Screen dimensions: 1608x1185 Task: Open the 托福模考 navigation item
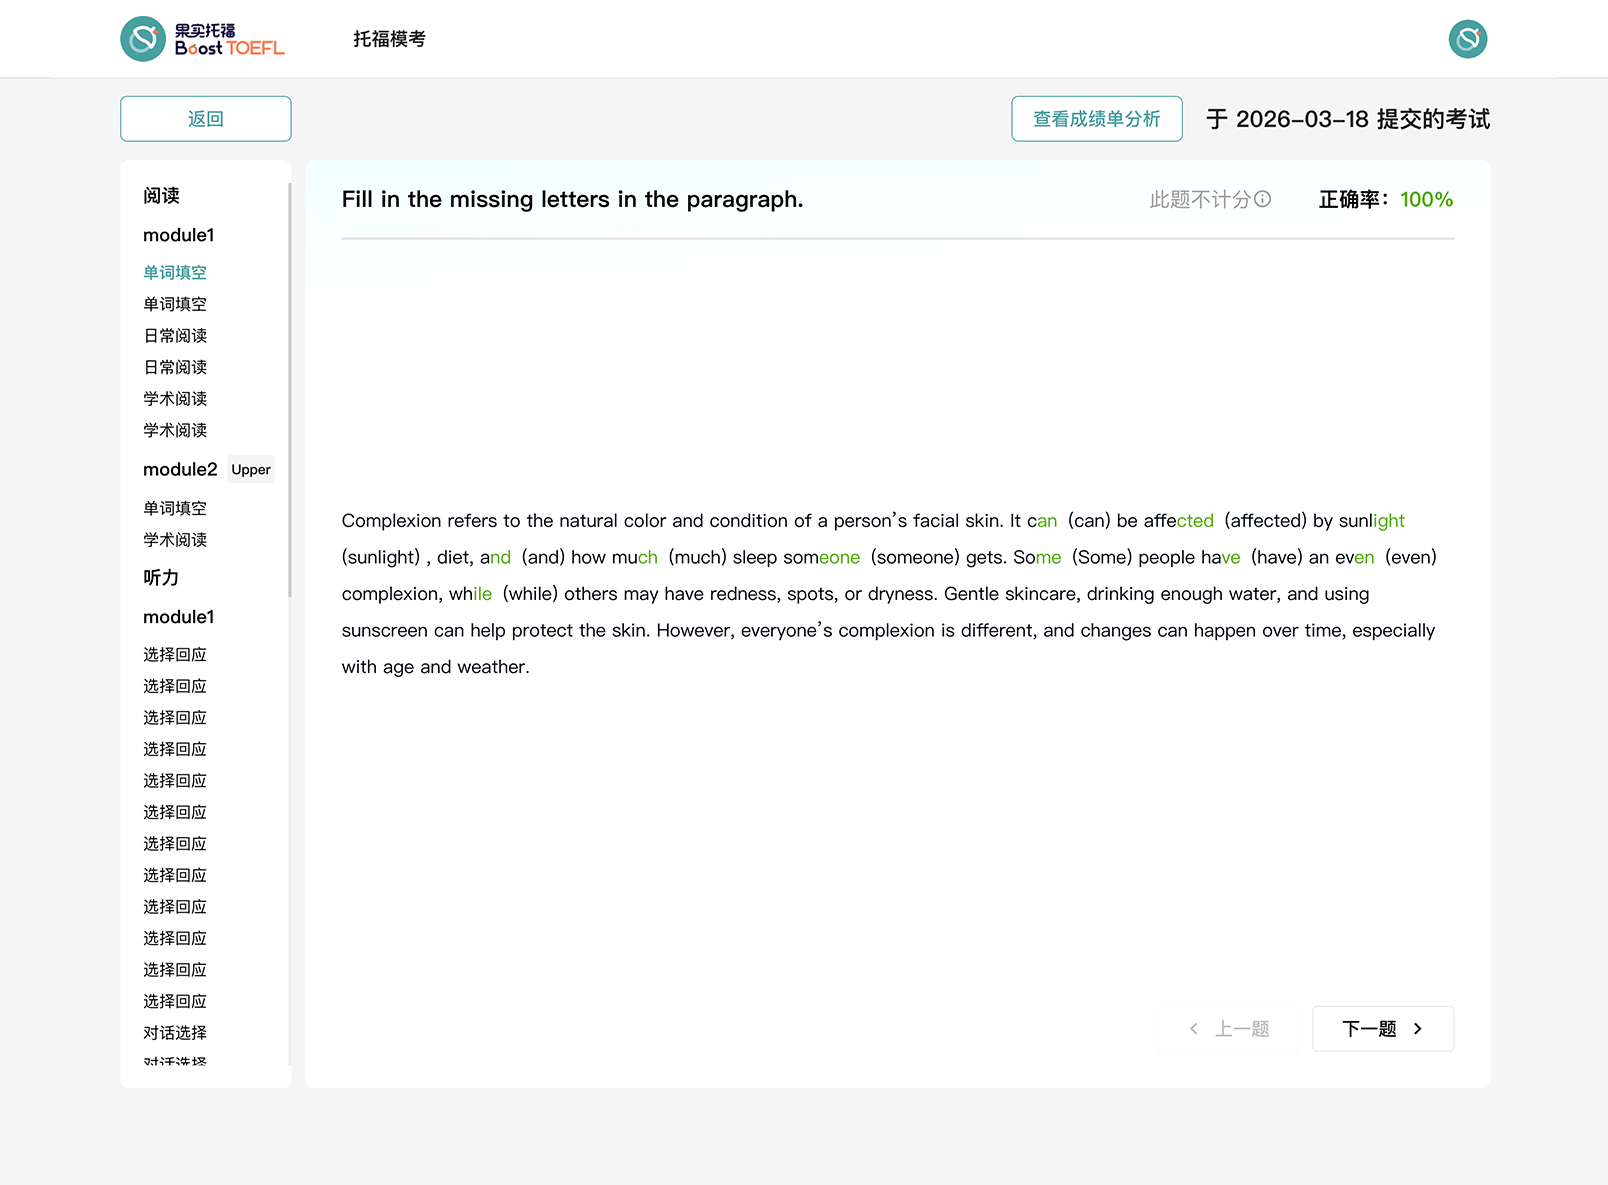tap(389, 39)
